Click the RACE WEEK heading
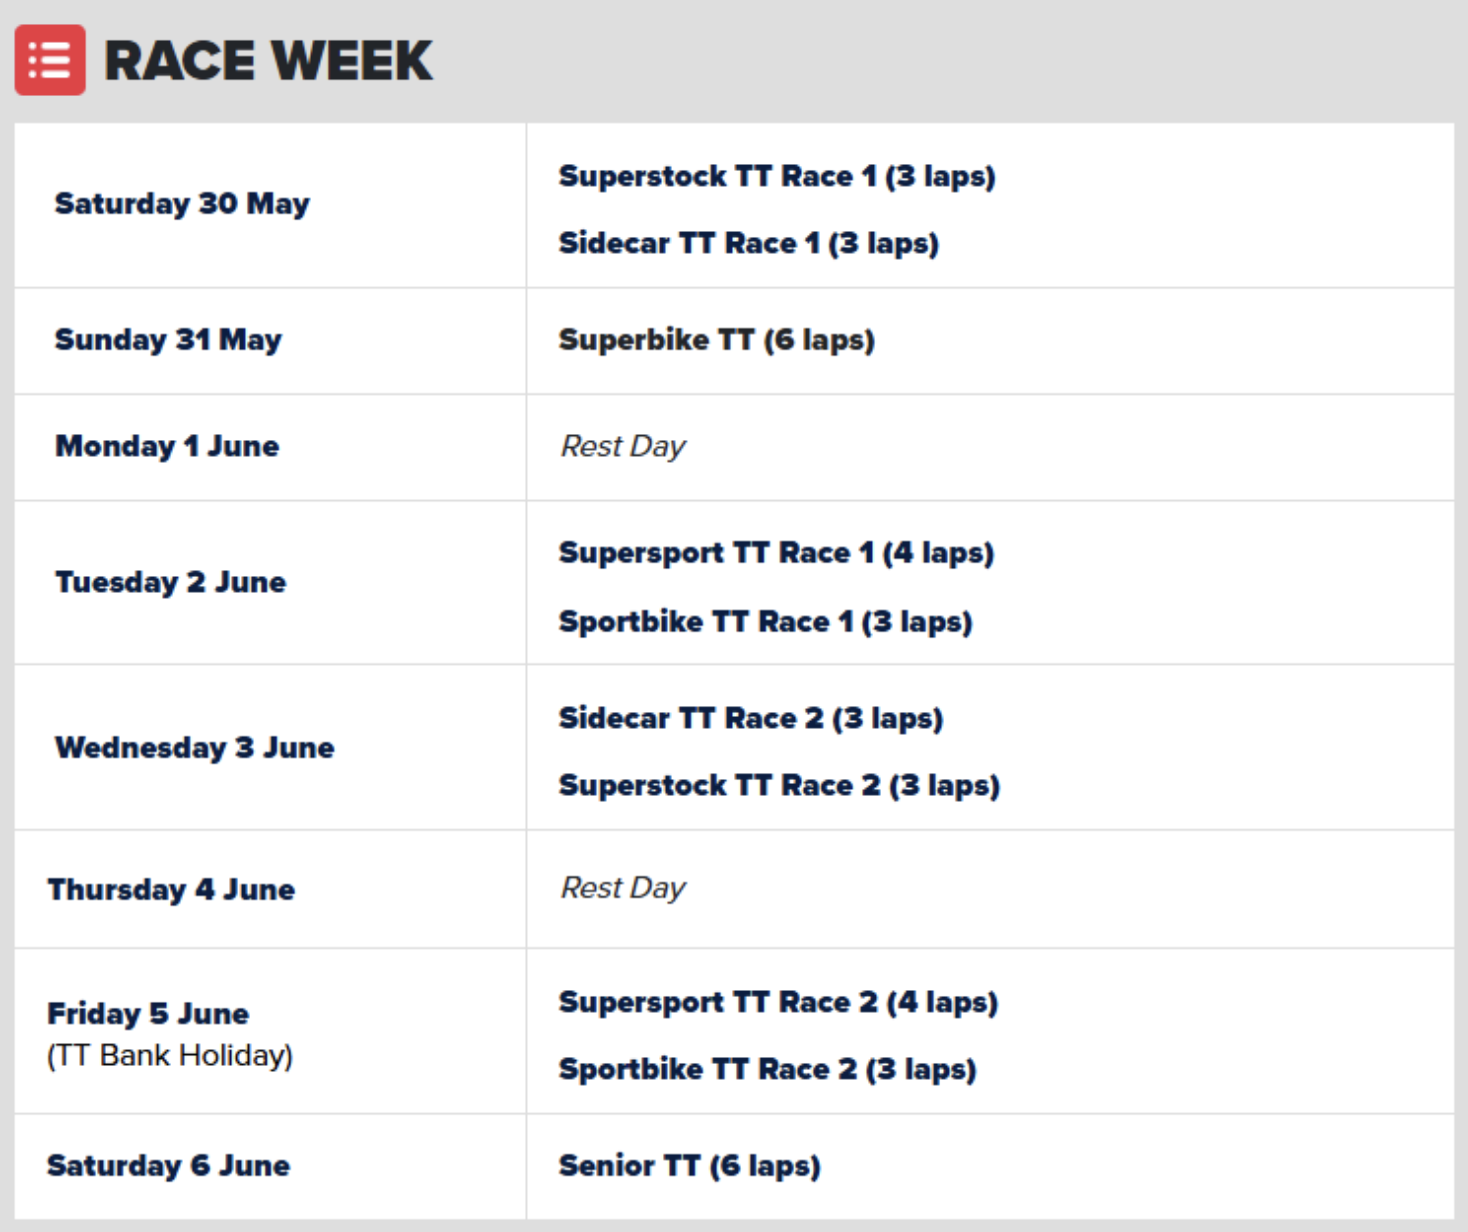The width and height of the screenshot is (1468, 1232). 268,60
